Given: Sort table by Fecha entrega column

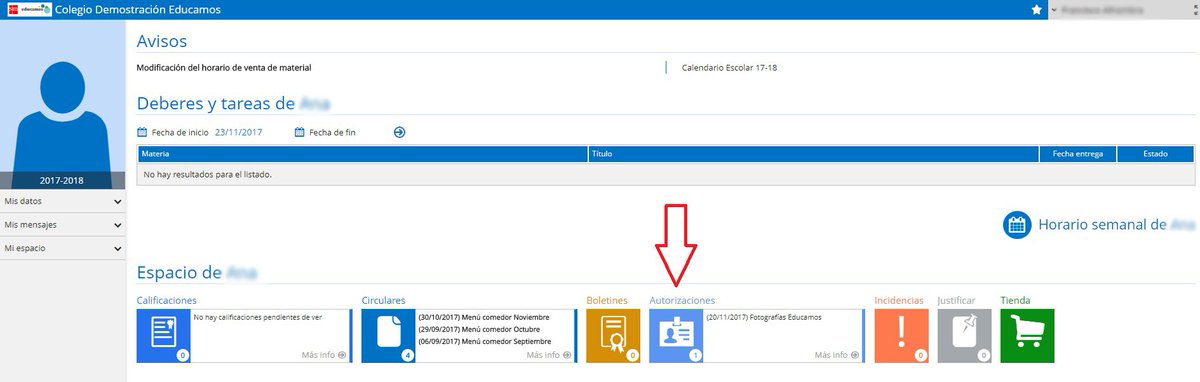Looking at the screenshot, I should 1078,154.
